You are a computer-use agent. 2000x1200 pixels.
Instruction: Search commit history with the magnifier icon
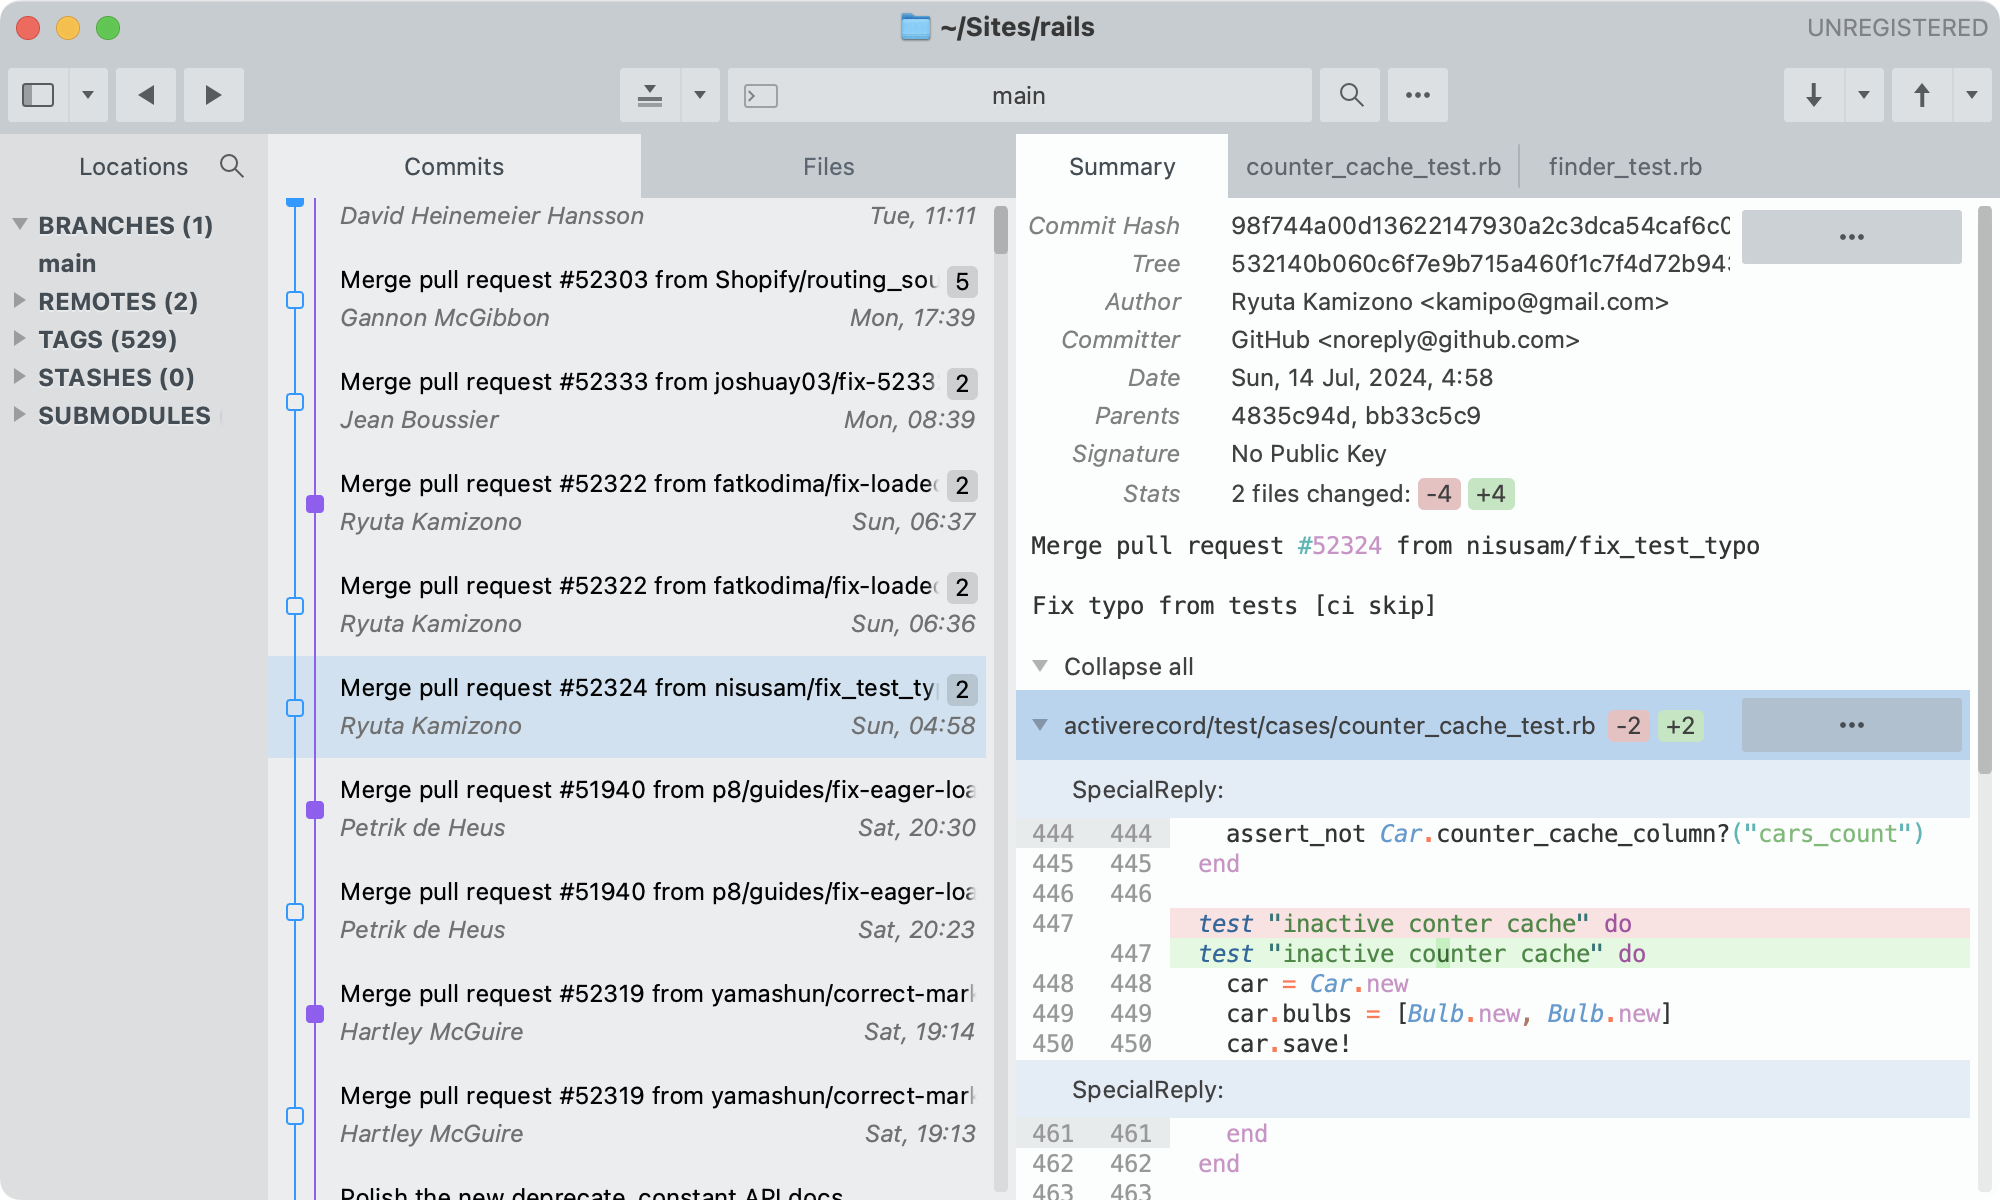click(x=1350, y=95)
